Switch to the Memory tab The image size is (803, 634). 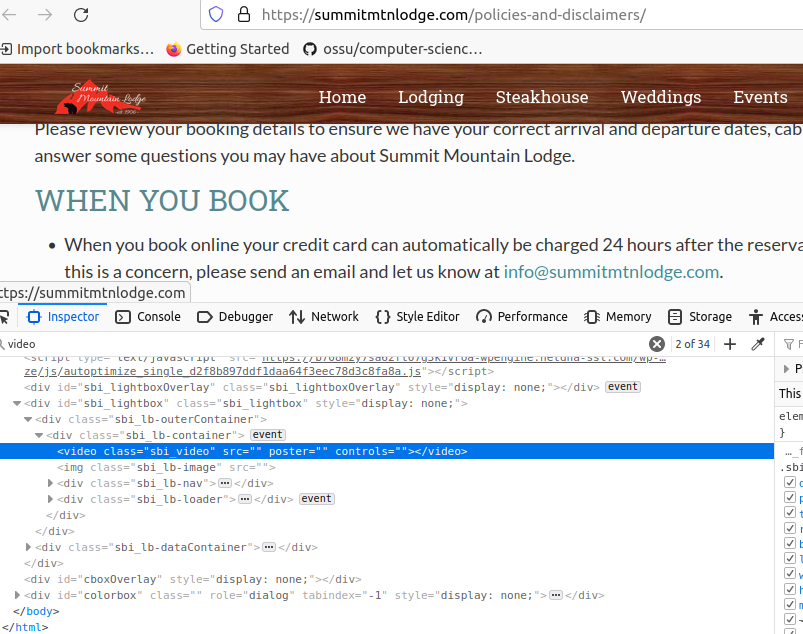point(618,317)
